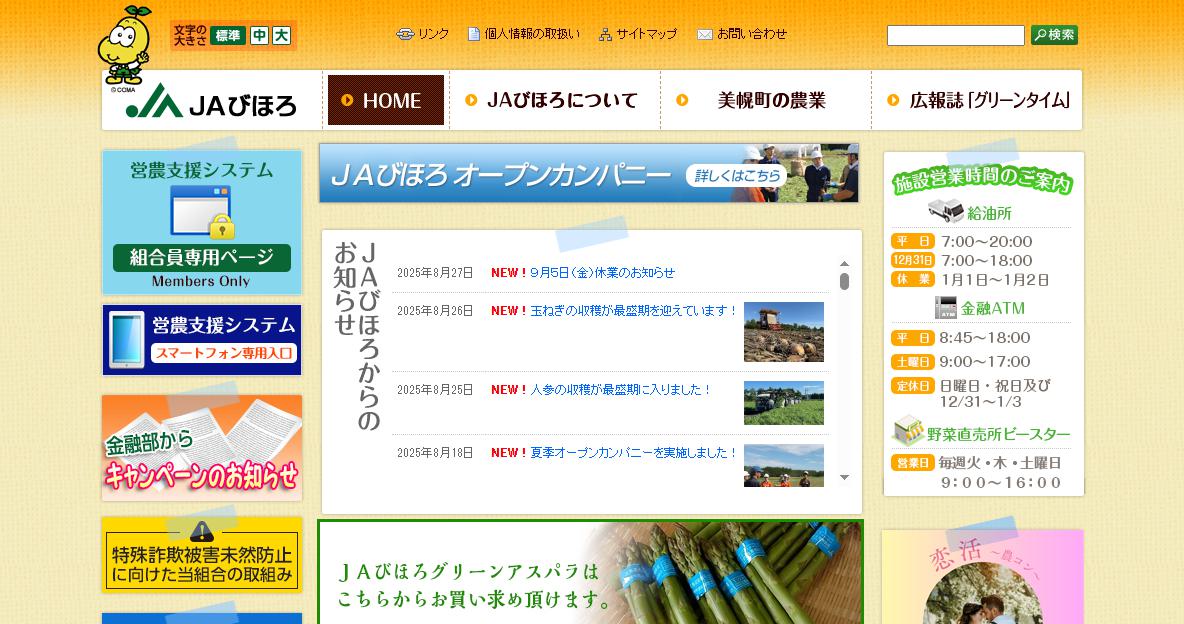Viewport: 1184px width, 624px height.
Task: Click news list scroll down arrow
Action: tap(844, 477)
